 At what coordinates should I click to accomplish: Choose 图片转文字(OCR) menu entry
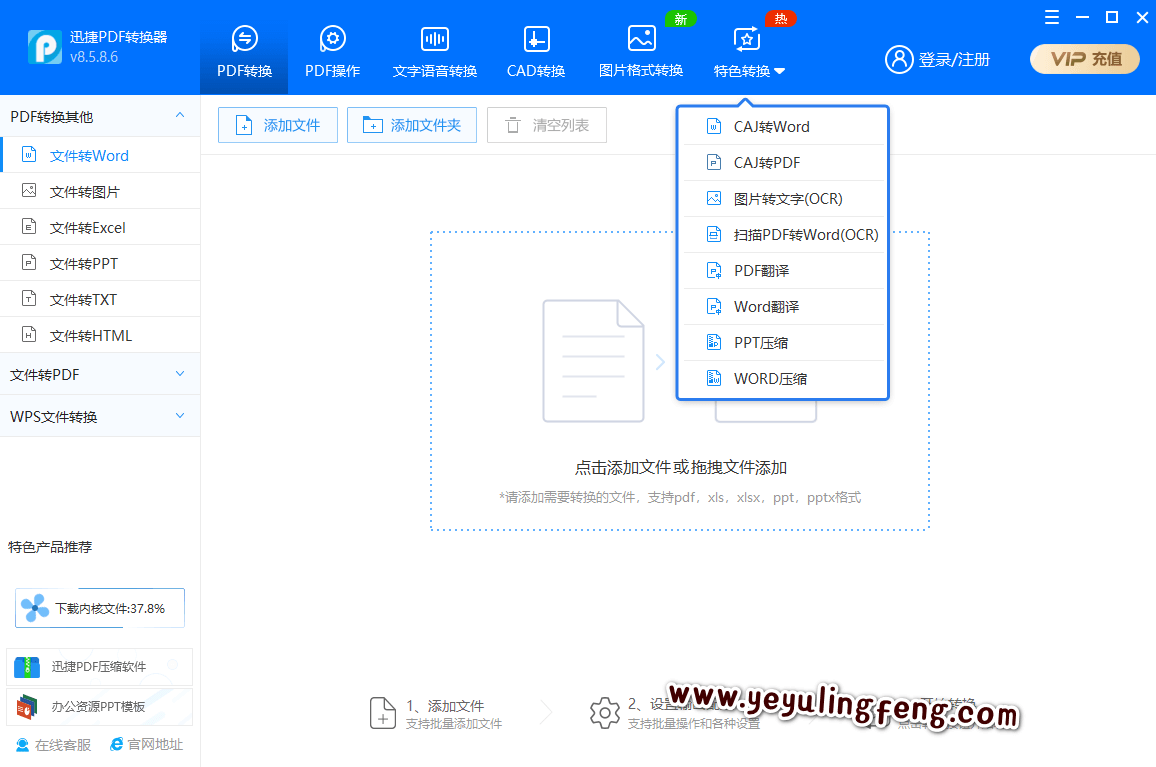tap(783, 199)
